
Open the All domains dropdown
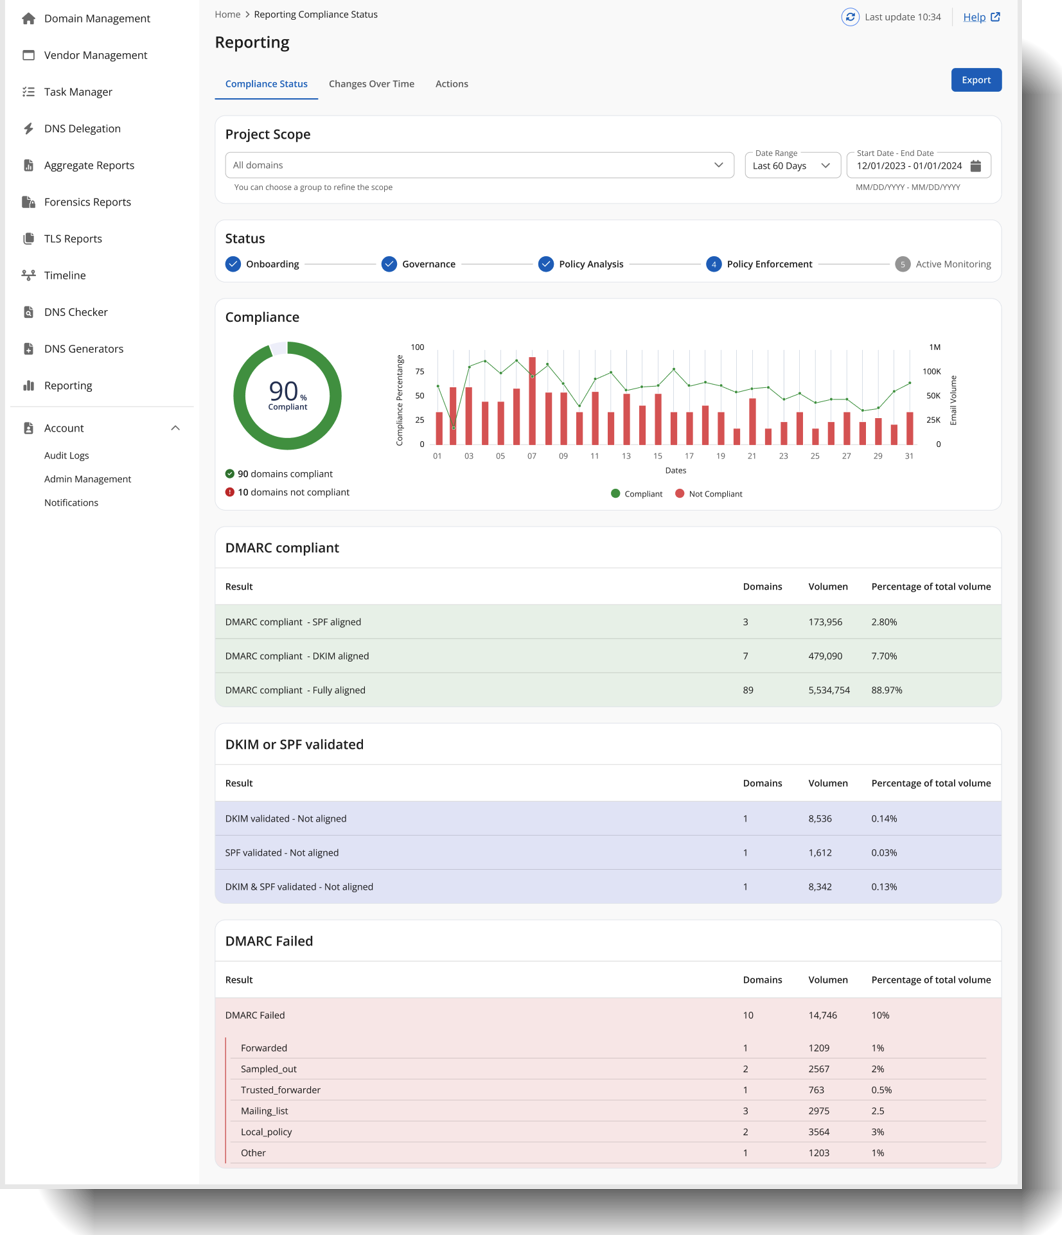pyautogui.click(x=480, y=165)
